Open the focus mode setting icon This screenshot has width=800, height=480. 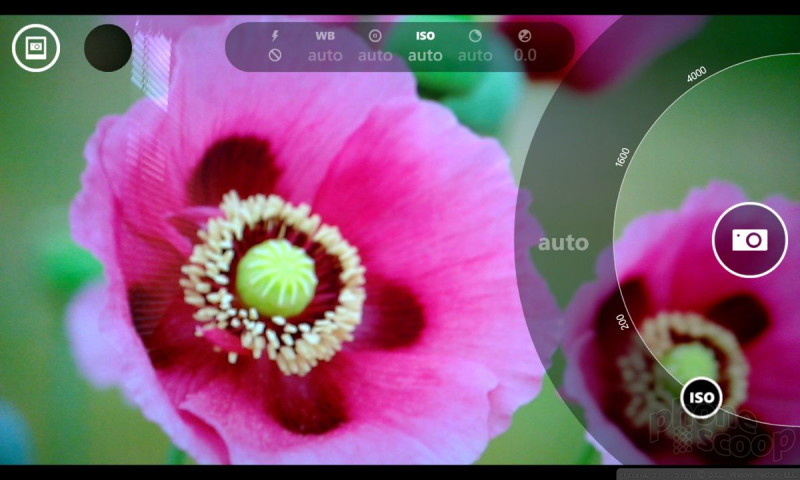pyautogui.click(x=375, y=36)
